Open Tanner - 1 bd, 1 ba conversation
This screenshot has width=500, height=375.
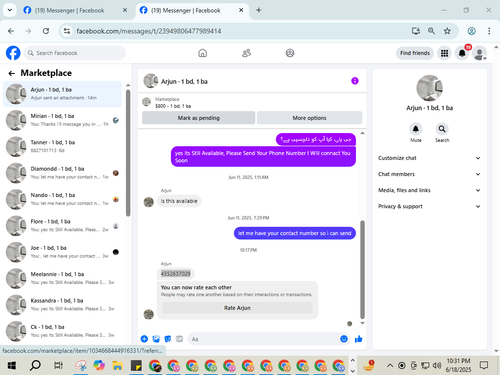(x=62, y=146)
